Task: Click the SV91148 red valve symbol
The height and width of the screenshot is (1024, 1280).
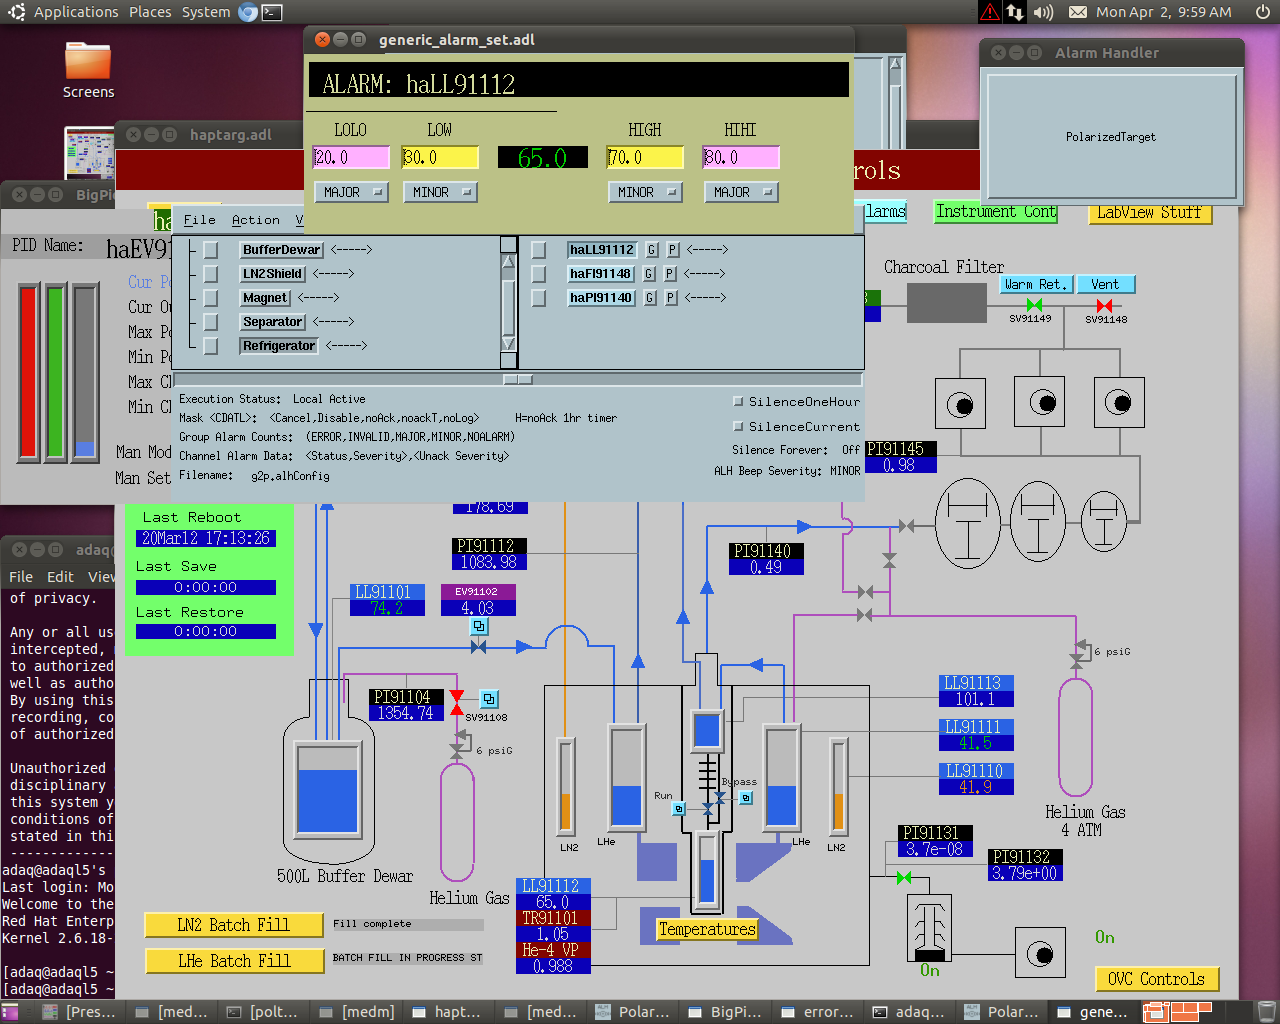Action: pos(1104,306)
